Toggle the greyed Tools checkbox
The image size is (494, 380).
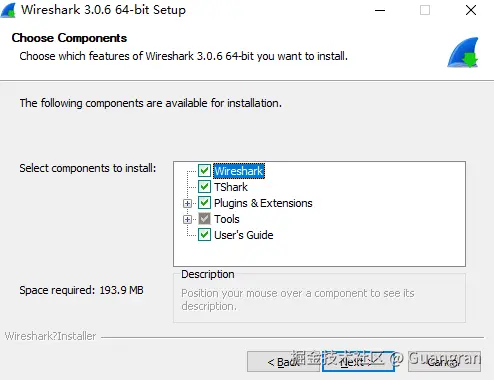(204, 219)
